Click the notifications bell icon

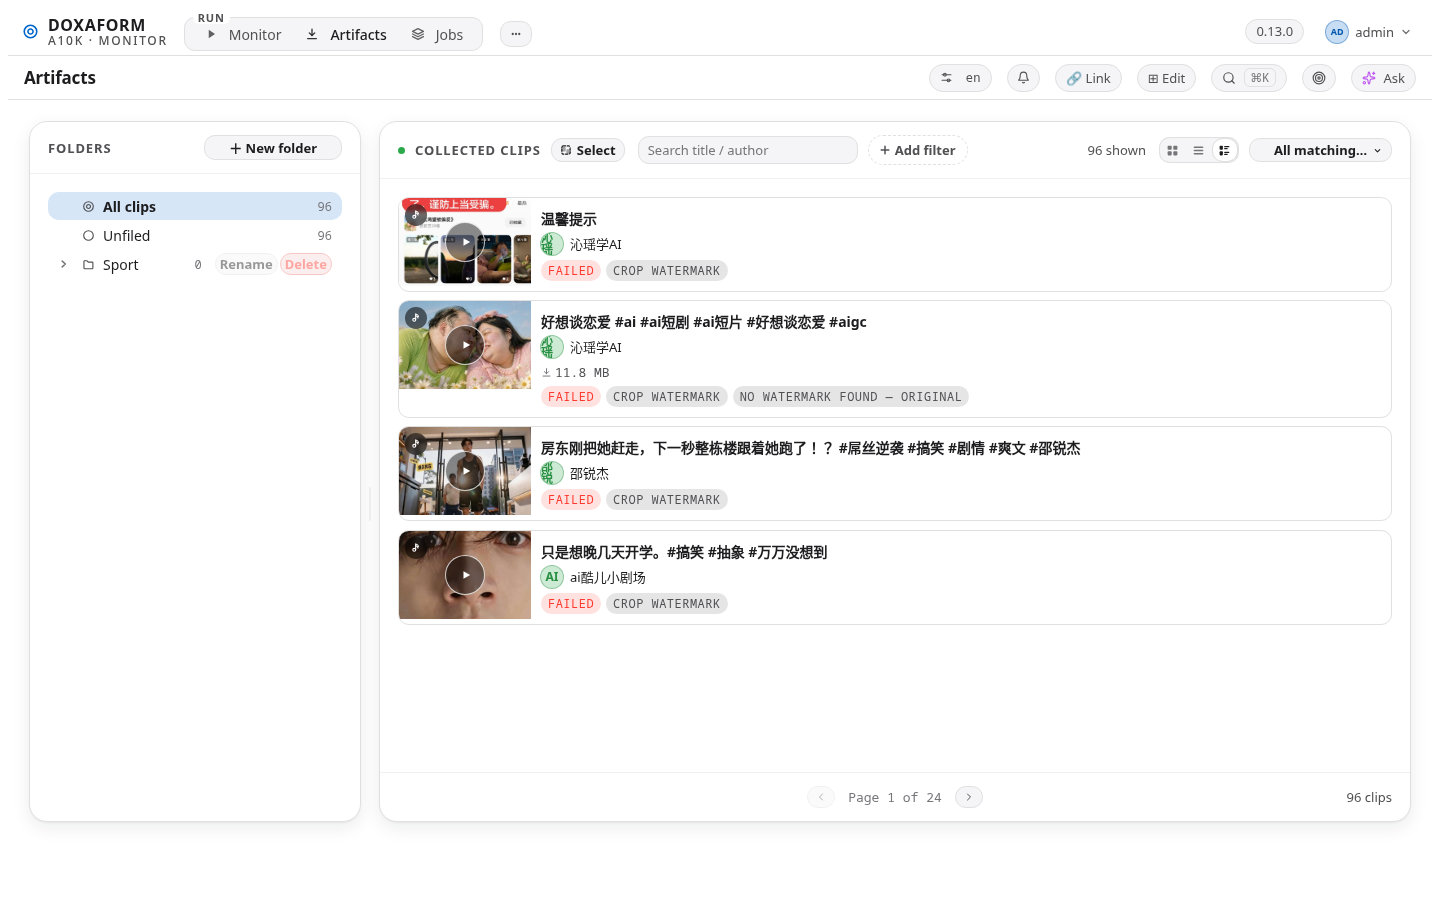click(x=1023, y=78)
